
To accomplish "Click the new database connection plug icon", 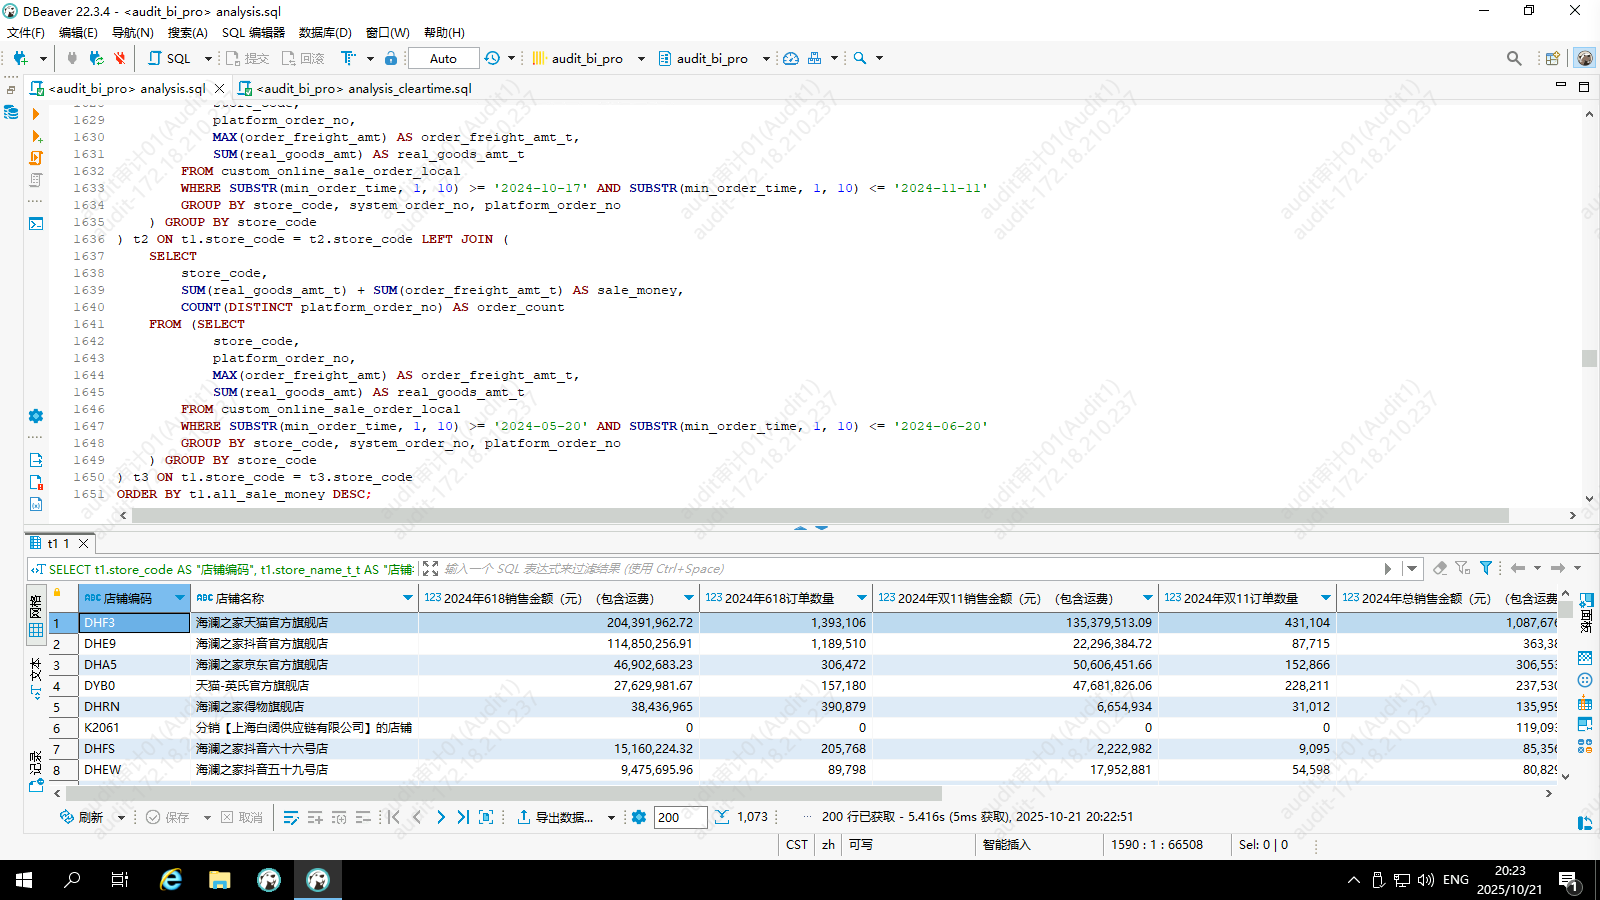I will pyautogui.click(x=20, y=58).
